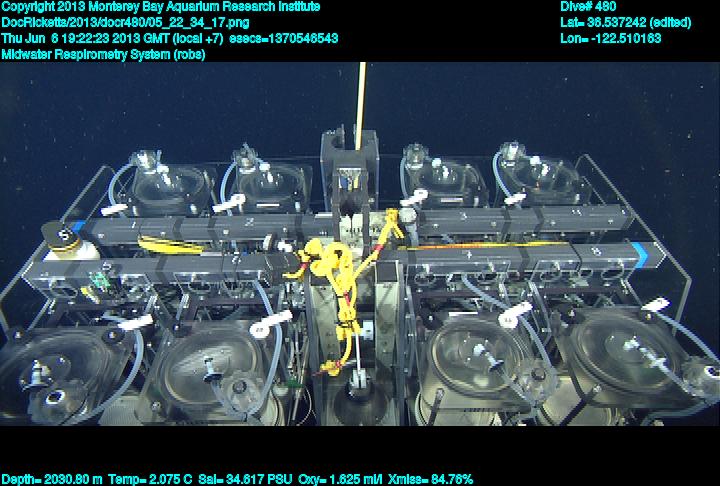Click the black and yellow cap numbered 5

(62, 238)
